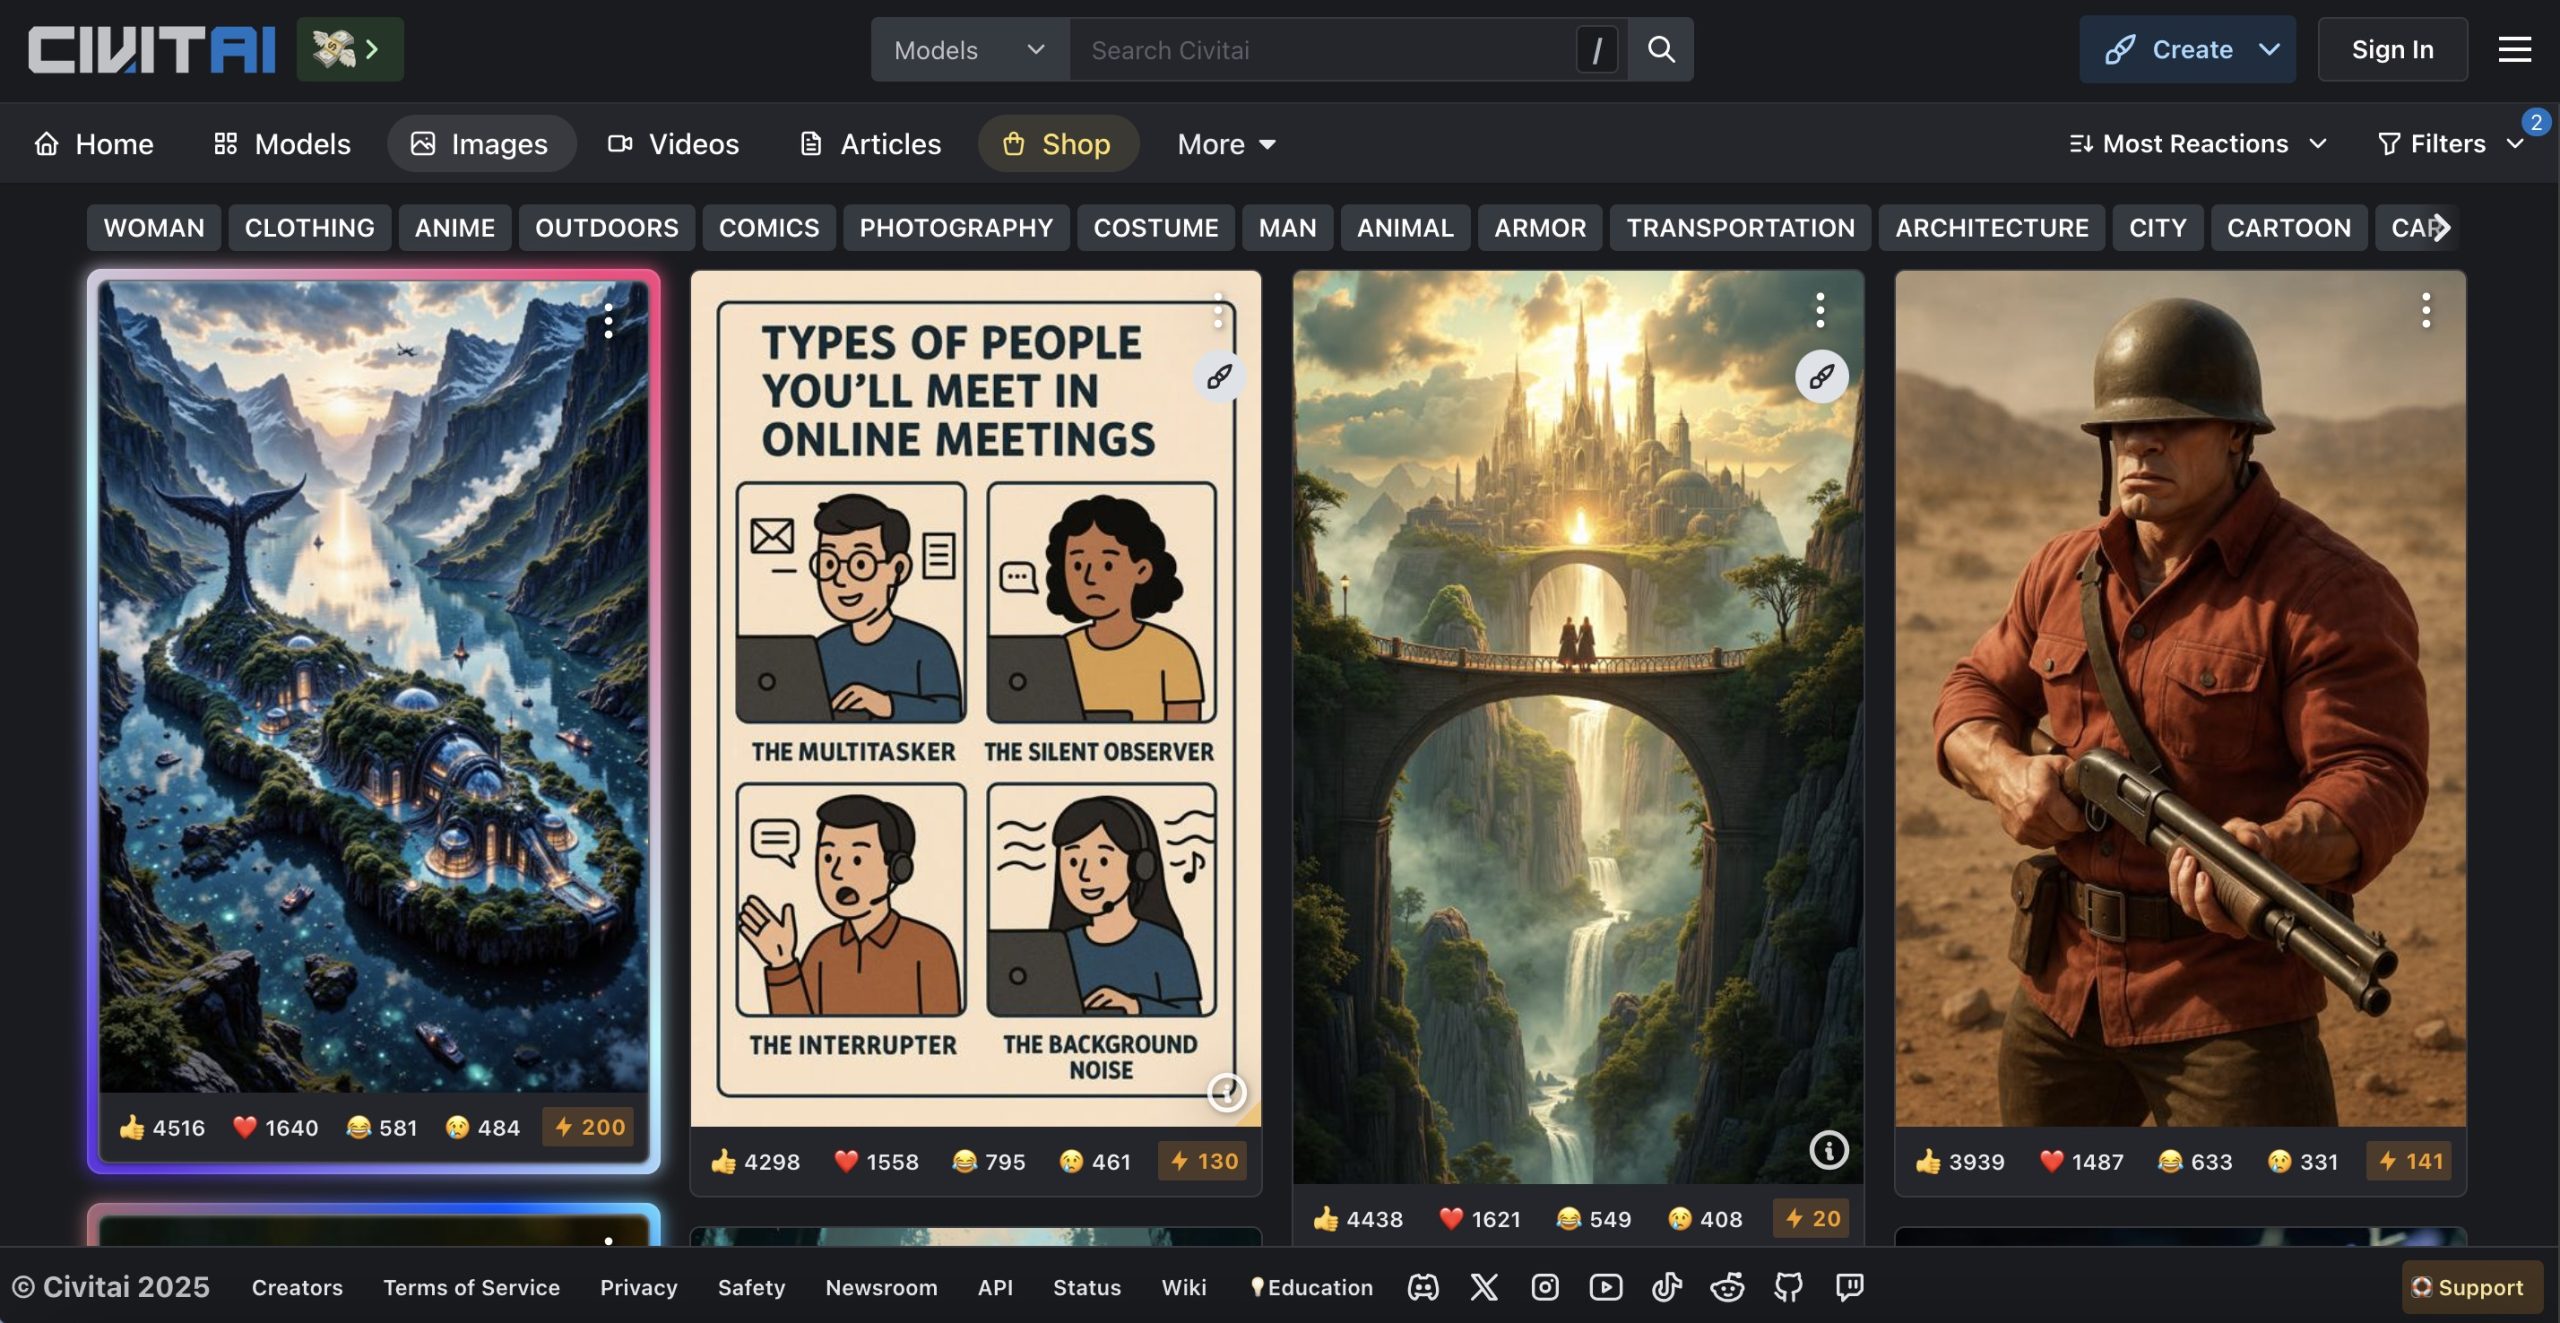Click remix brush icon on castle bridge image
Screen dimensions: 2560x1323
(x=1821, y=376)
